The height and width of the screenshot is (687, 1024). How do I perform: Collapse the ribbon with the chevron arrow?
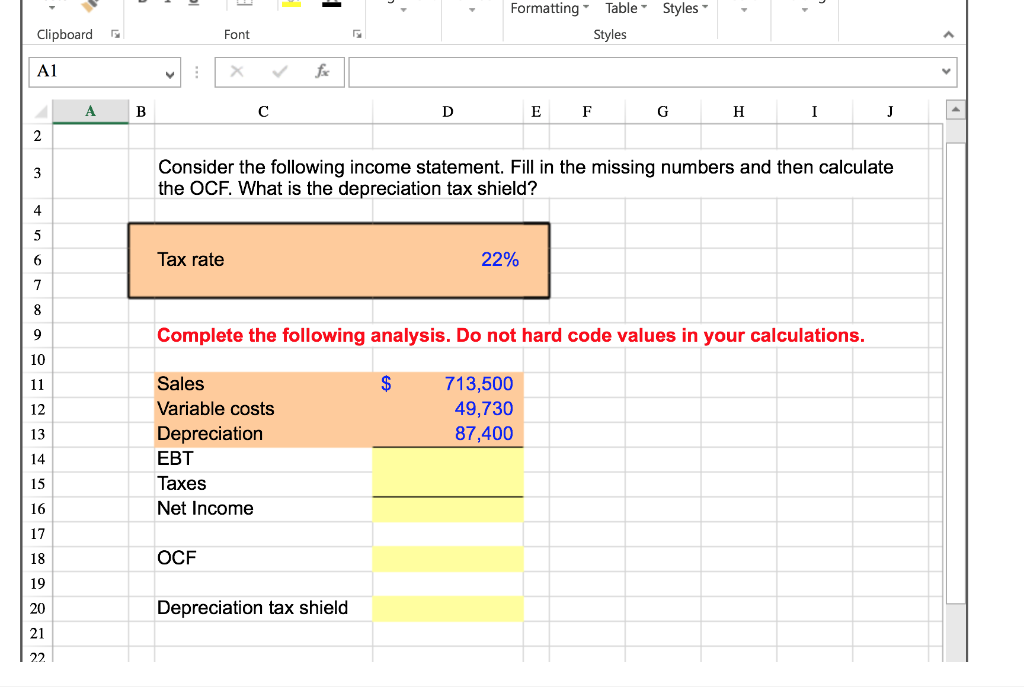point(948,32)
